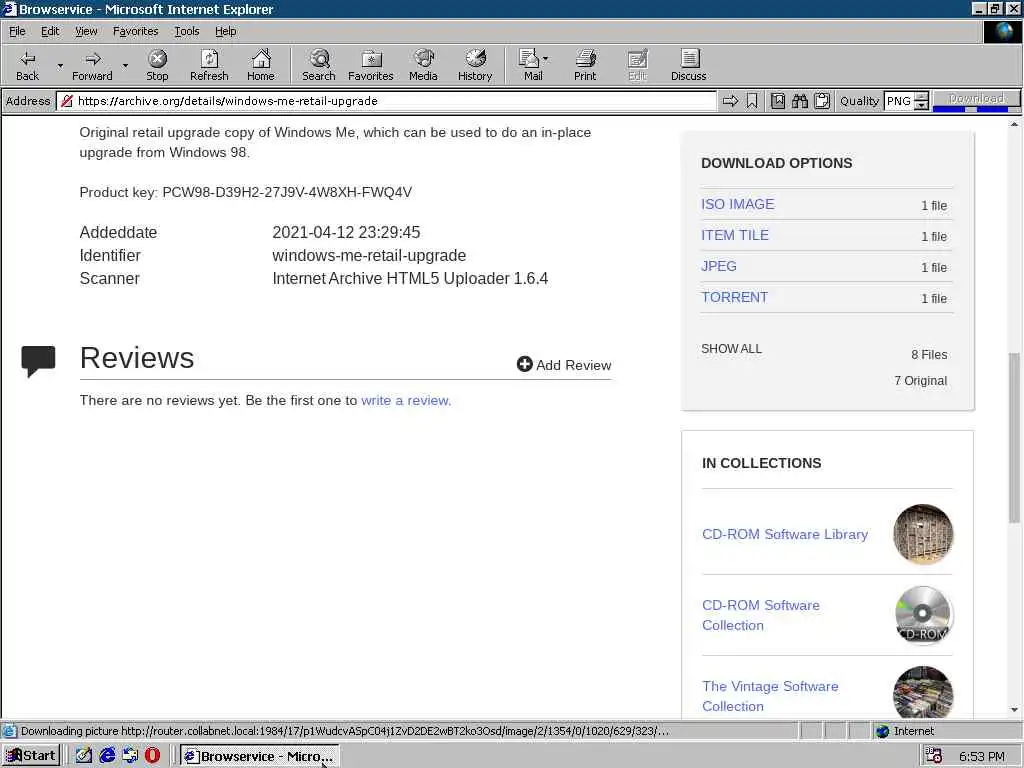Open the ISO IMAGE download option

coord(737,204)
